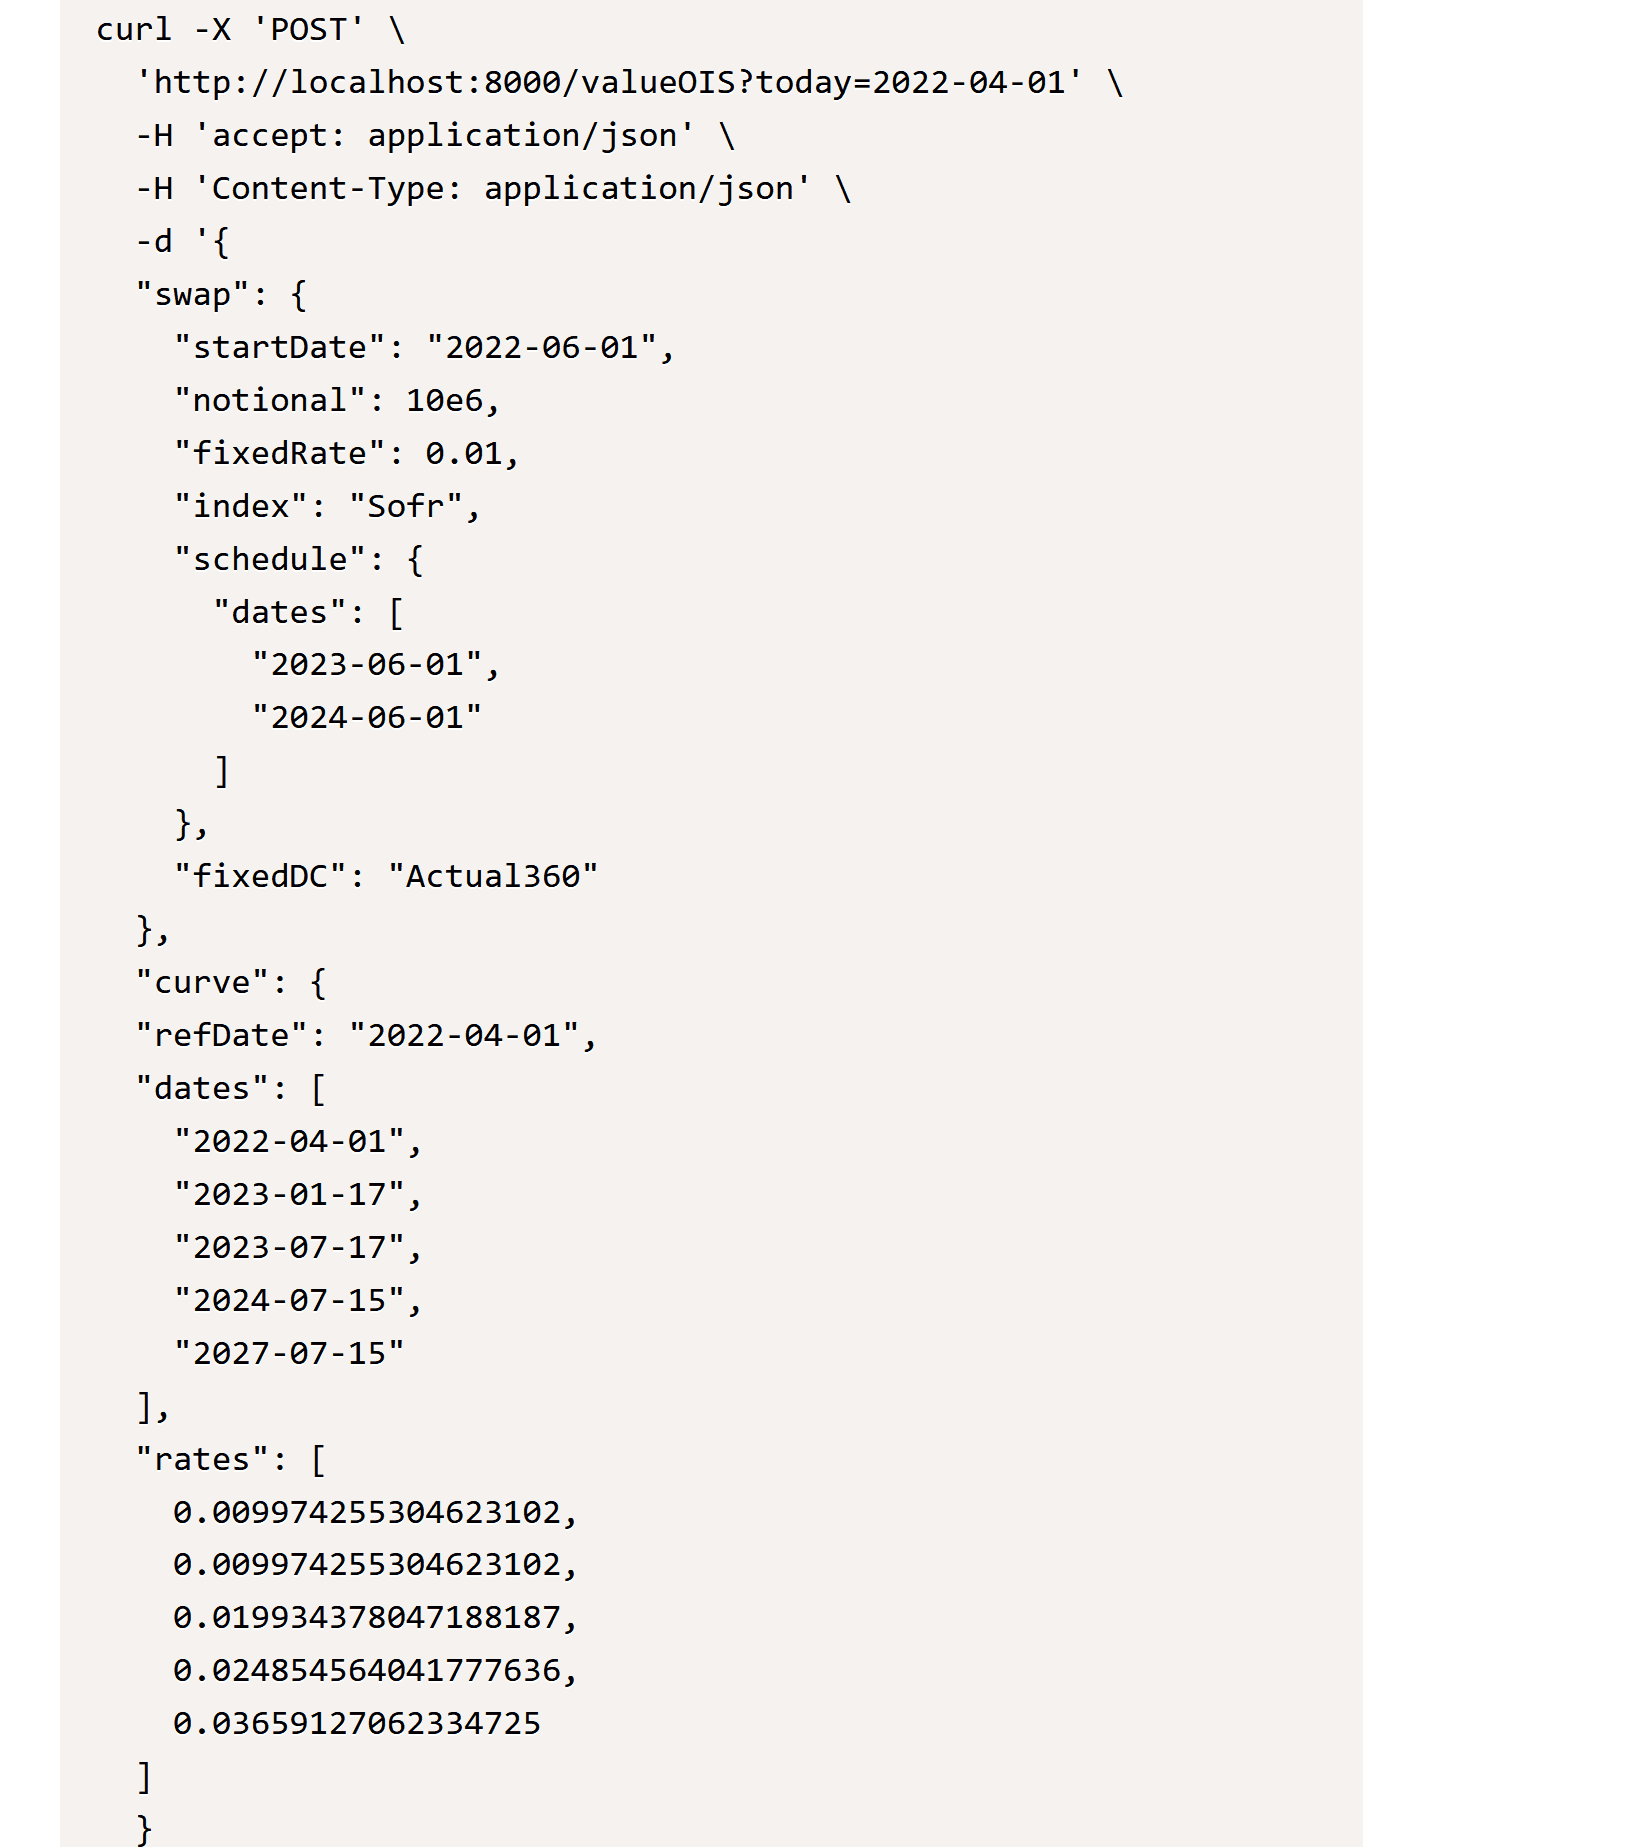Click the 'Content-Type: application/json' header line

(493, 189)
